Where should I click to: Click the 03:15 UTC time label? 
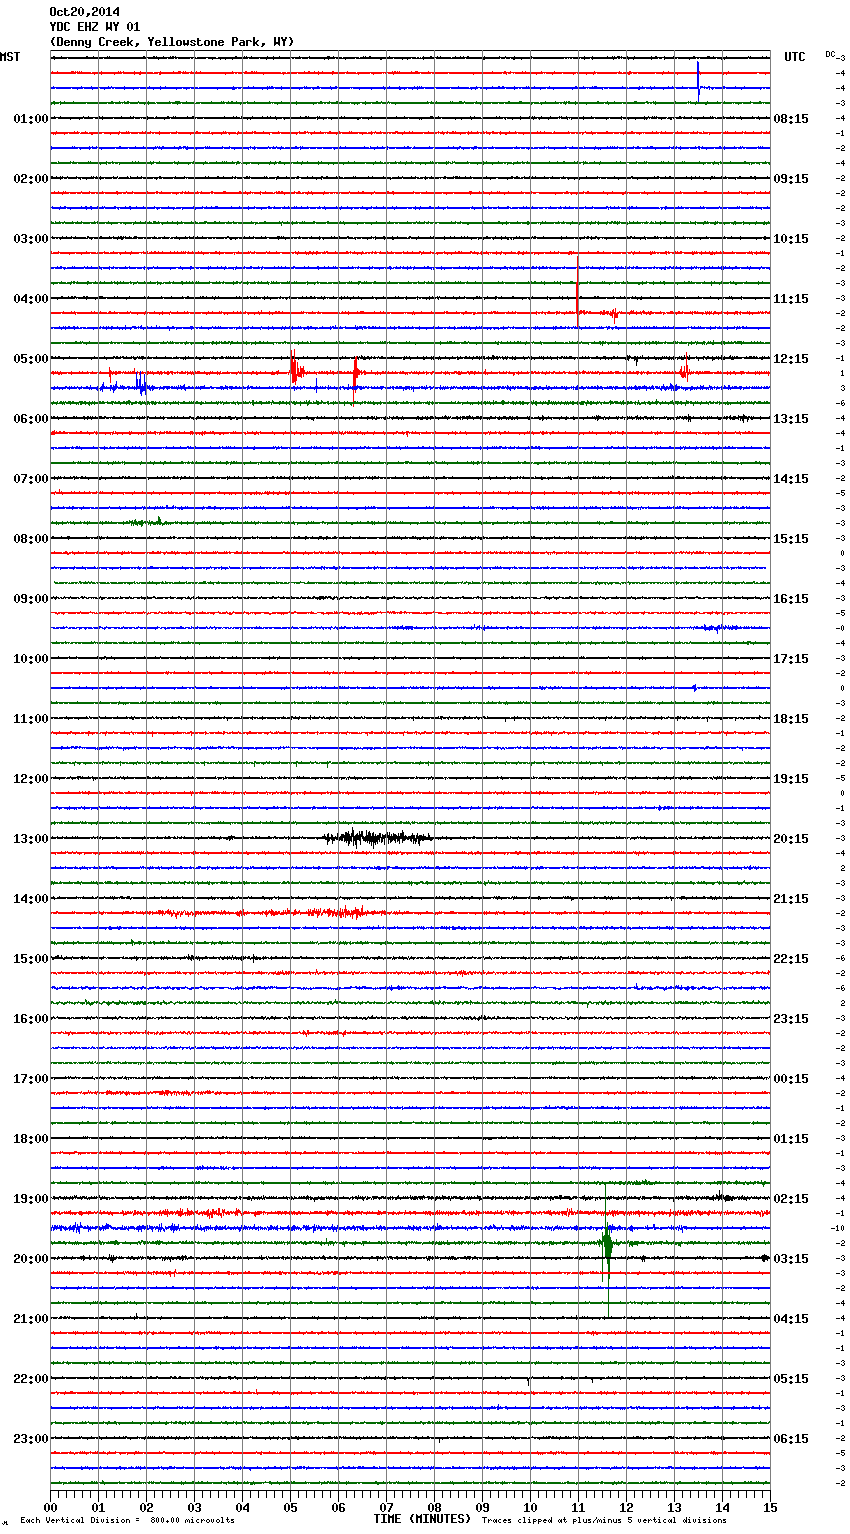click(x=791, y=1259)
